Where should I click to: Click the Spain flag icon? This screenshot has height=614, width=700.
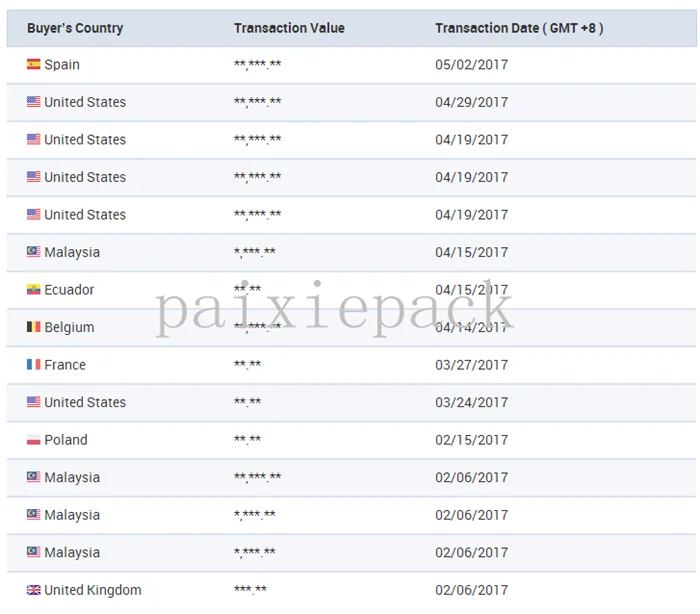coord(33,64)
